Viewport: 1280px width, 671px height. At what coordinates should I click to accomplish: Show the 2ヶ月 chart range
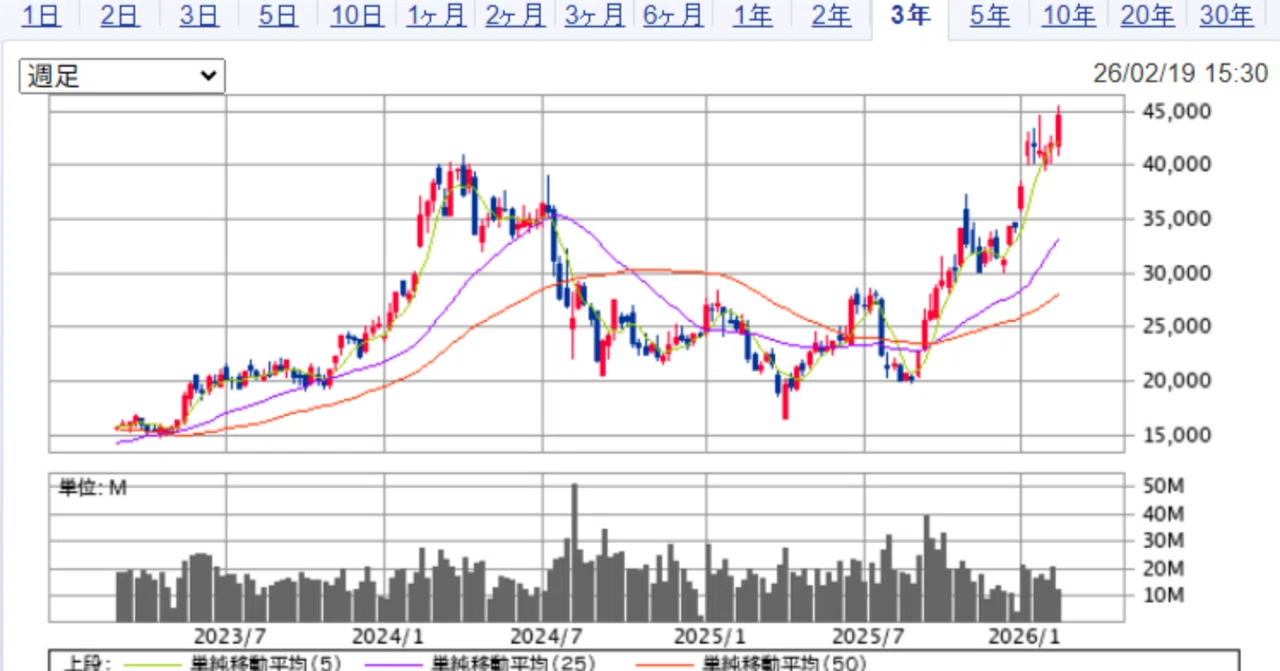click(515, 15)
